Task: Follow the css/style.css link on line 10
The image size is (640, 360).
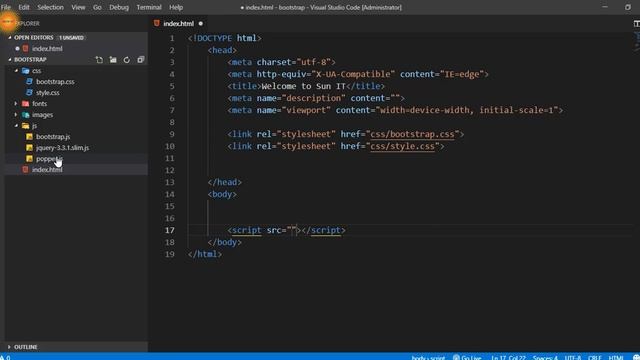Action: click(x=402, y=146)
